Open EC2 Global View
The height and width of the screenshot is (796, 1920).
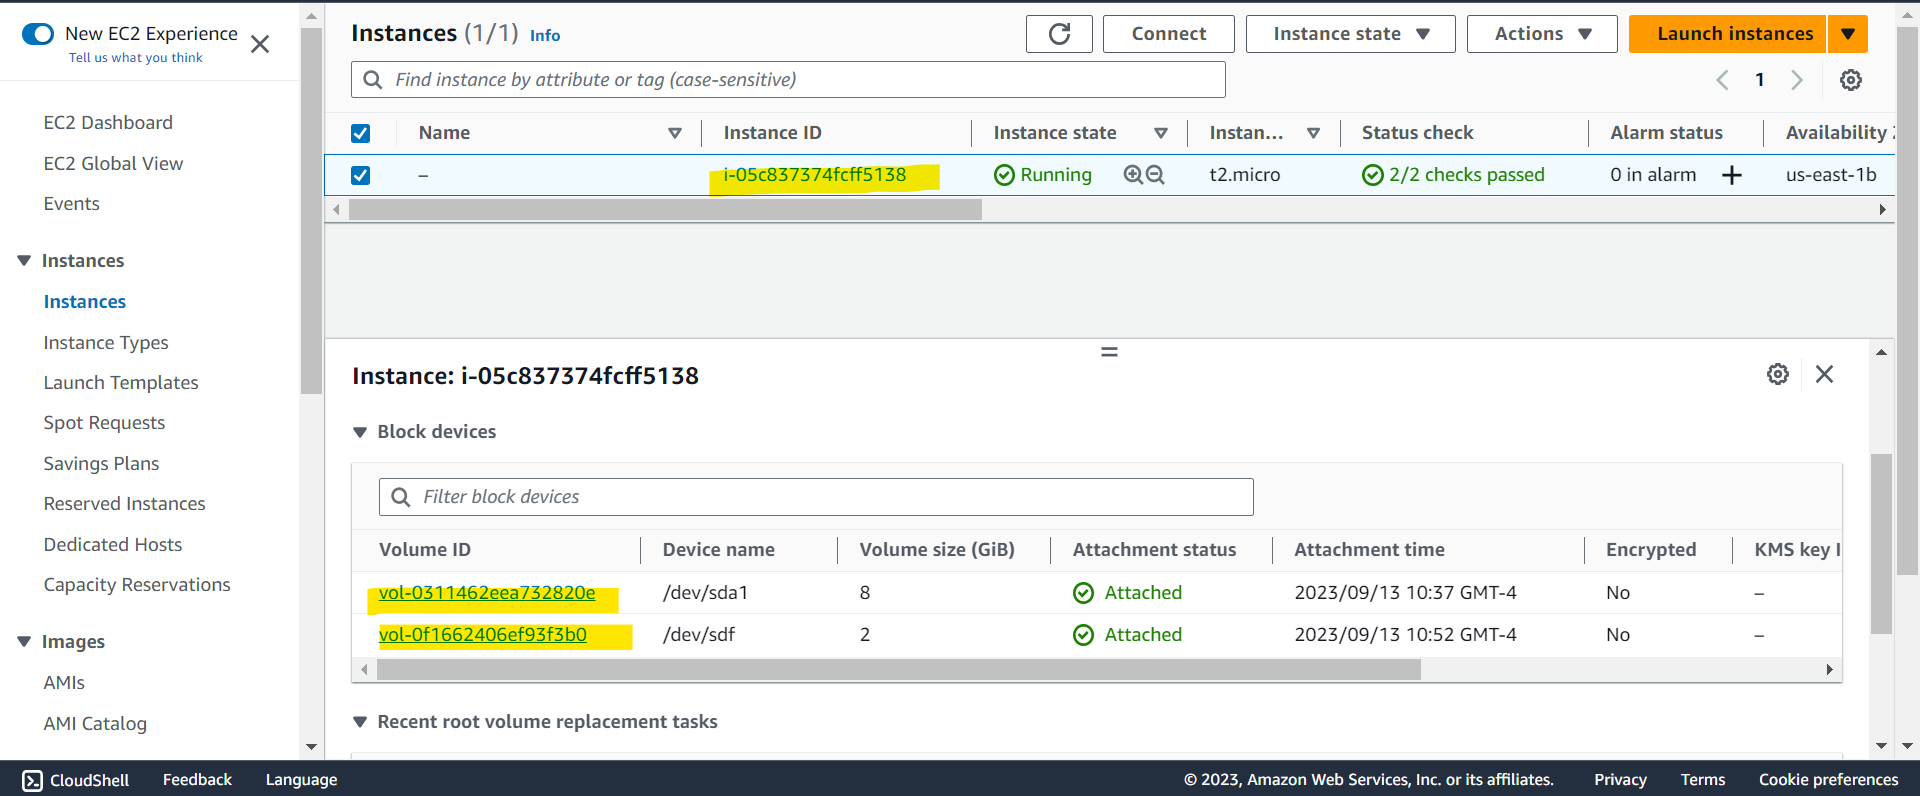pyautogui.click(x=113, y=164)
